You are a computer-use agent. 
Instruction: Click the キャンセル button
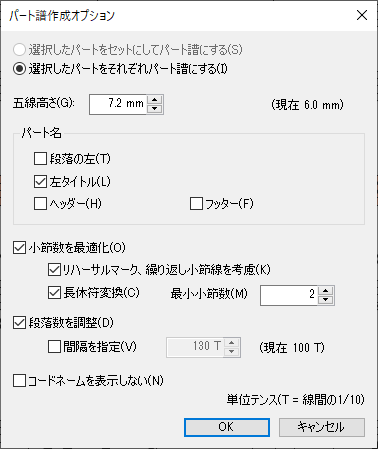[x=322, y=427]
